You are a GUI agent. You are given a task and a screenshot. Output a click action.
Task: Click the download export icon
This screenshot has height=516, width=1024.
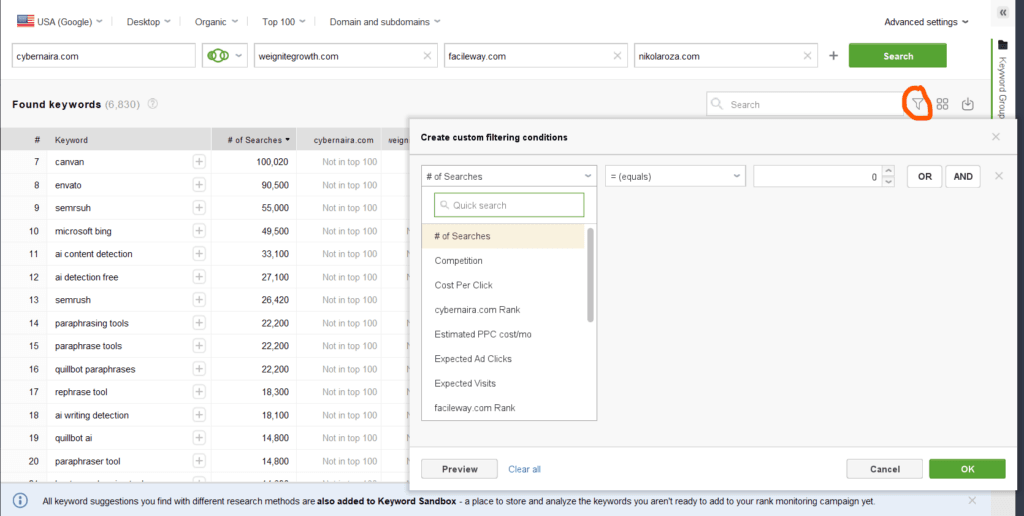pos(967,104)
